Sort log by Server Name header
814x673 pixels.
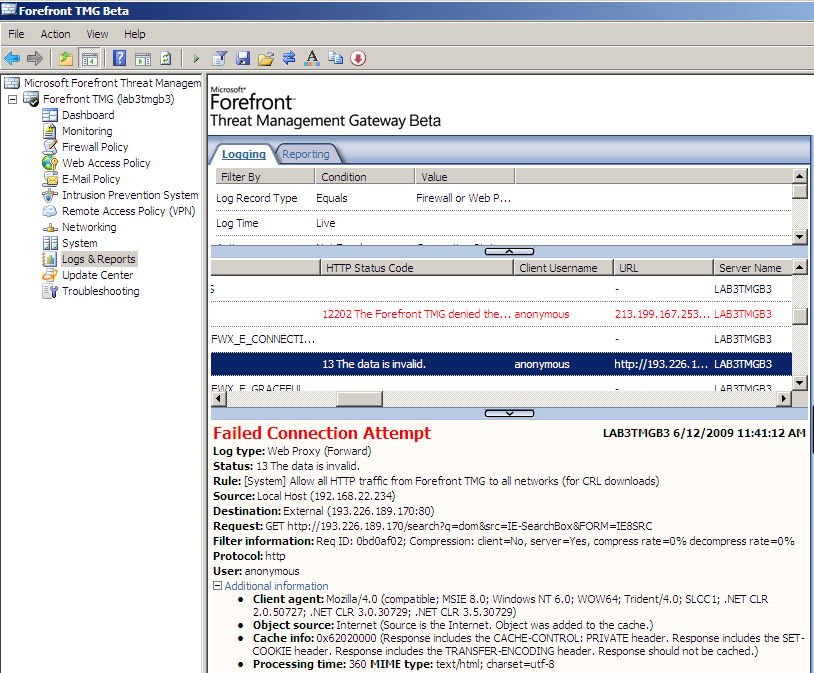pos(753,267)
